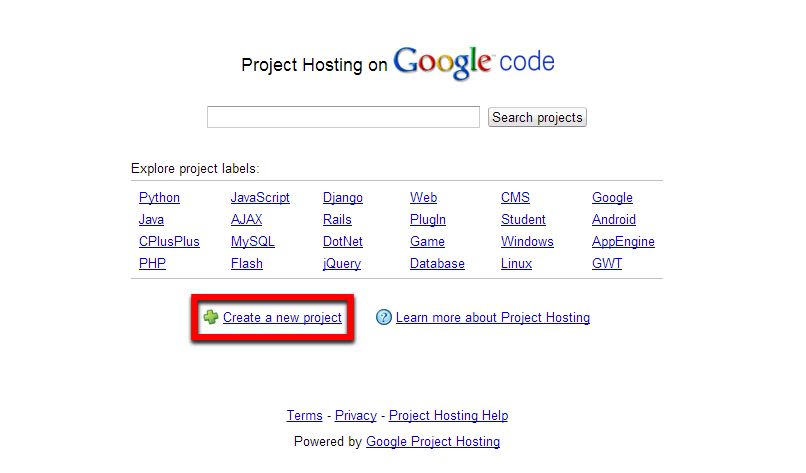
Task: Open the Flash label link
Action: pyautogui.click(x=247, y=264)
